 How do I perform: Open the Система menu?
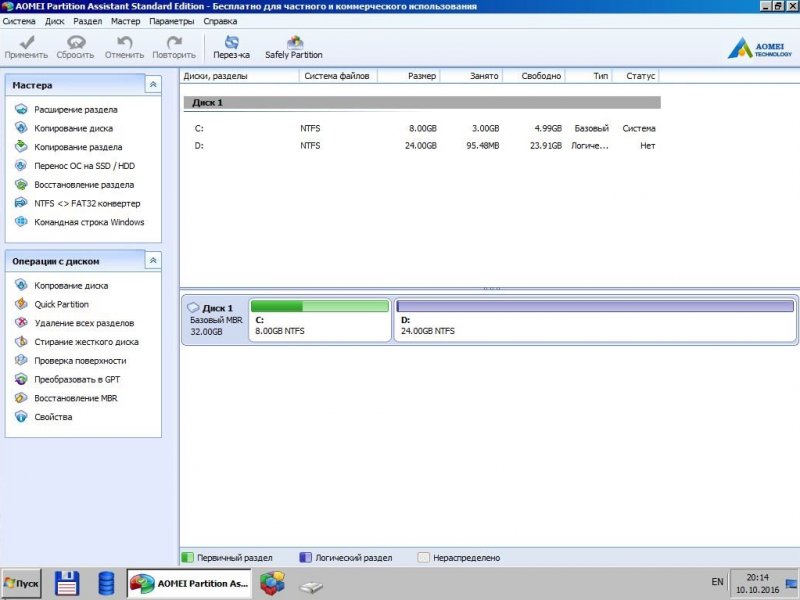[19, 21]
